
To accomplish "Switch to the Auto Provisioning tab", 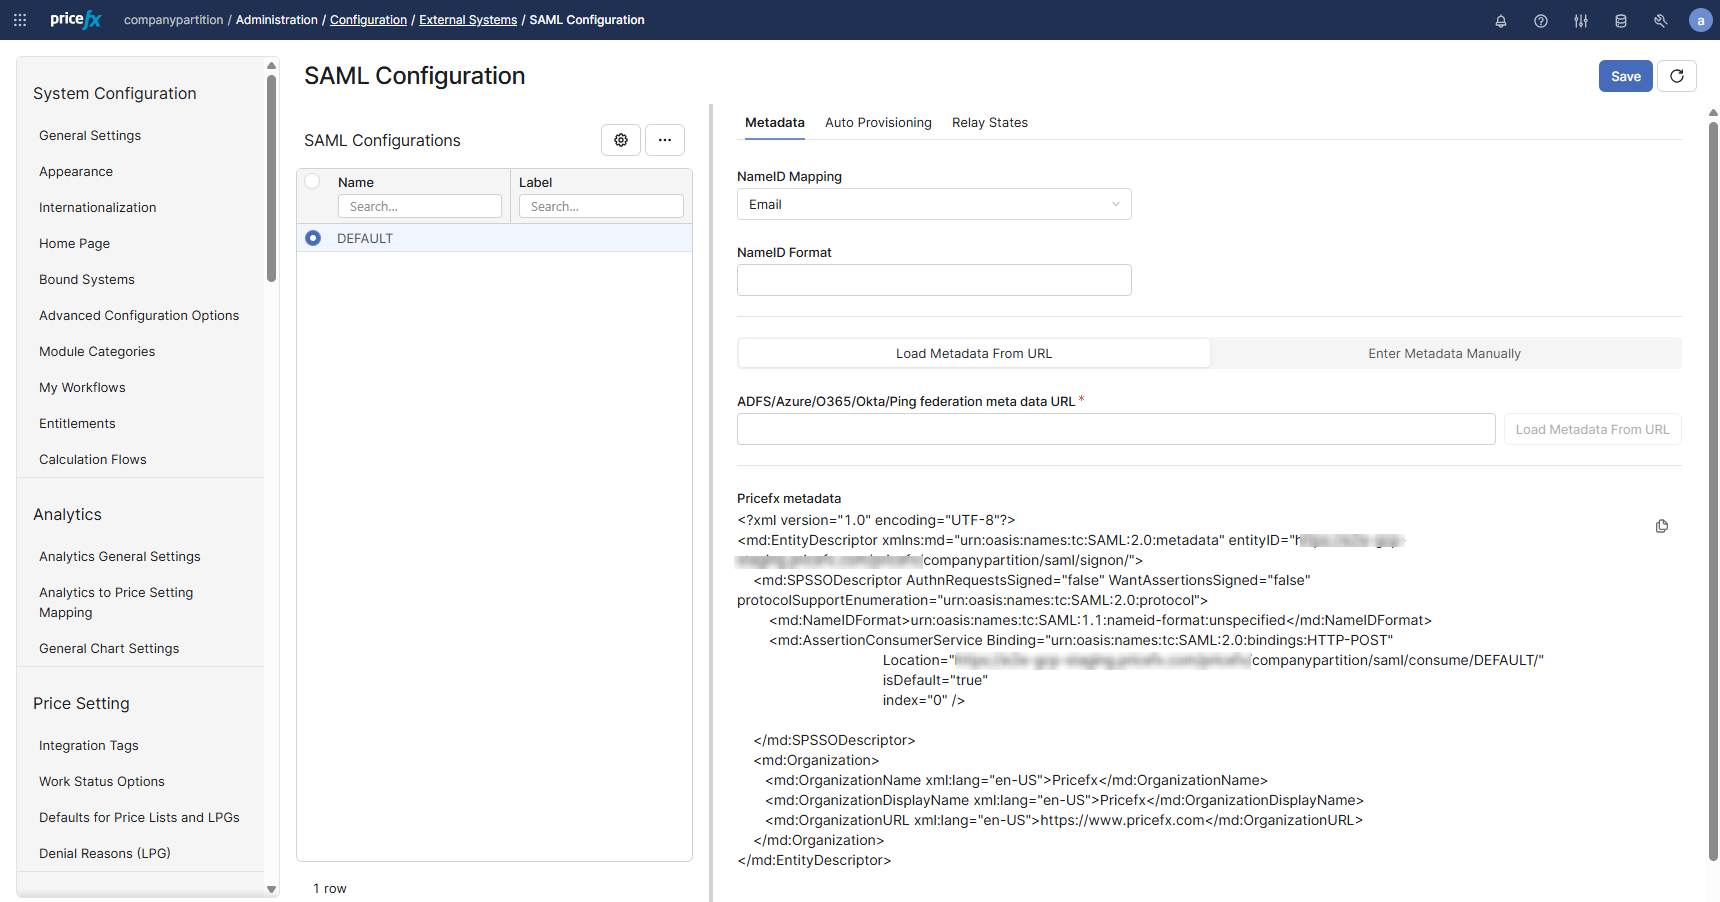I will pyautogui.click(x=878, y=123).
